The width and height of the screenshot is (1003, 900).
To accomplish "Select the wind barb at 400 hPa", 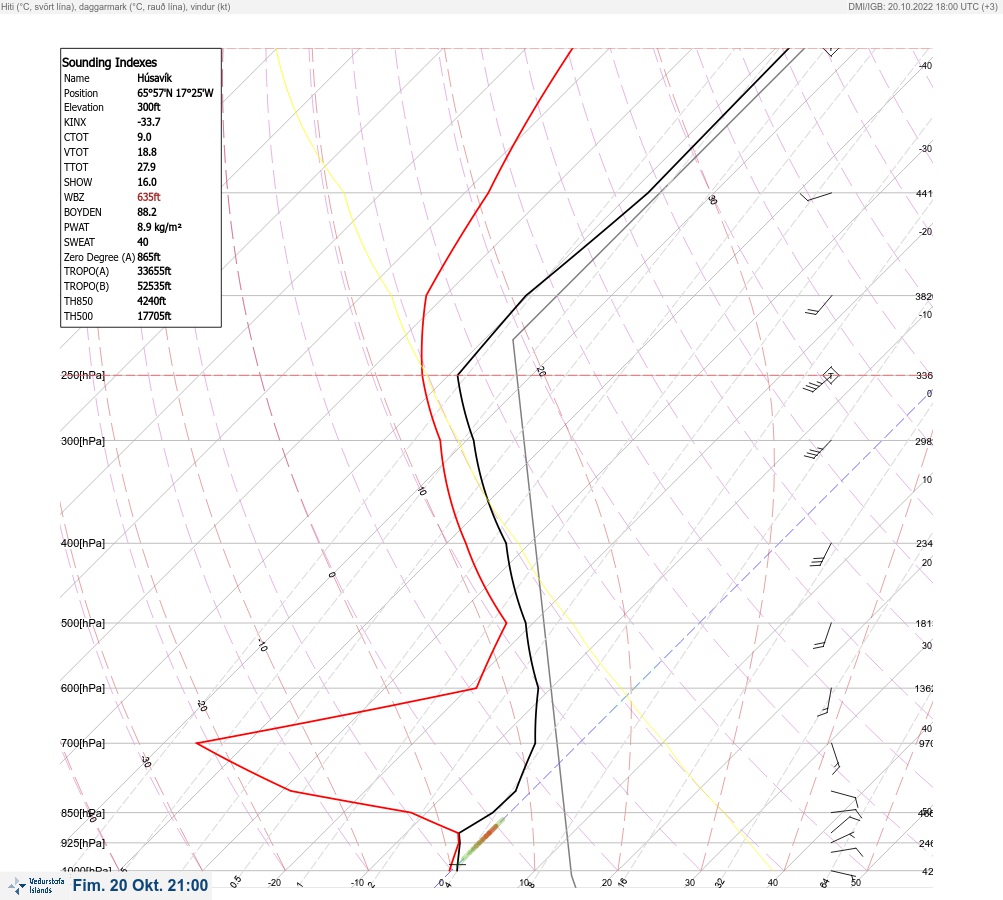I will pos(821,555).
